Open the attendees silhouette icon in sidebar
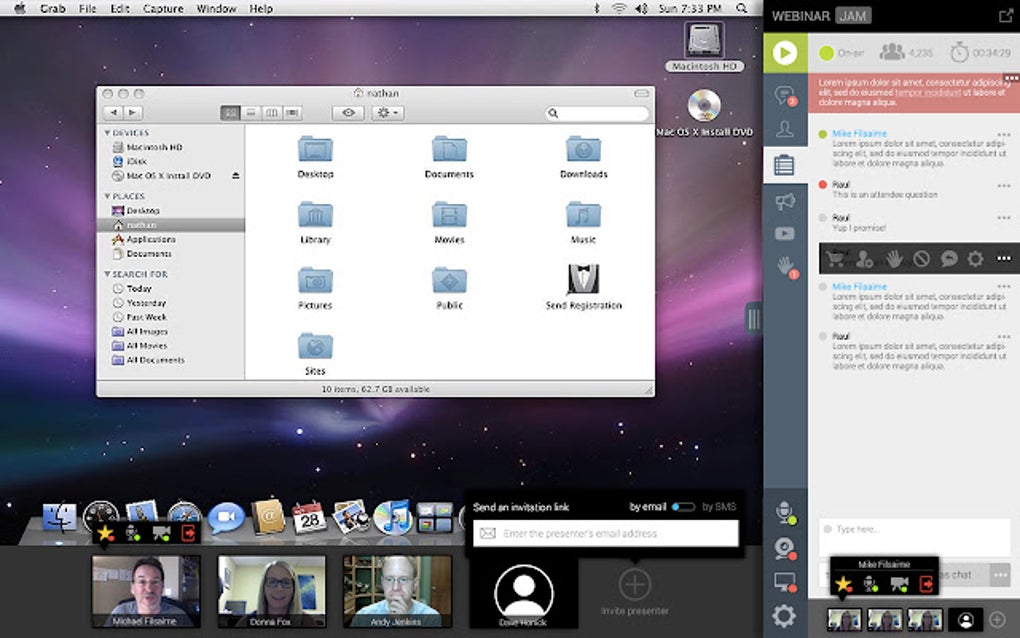1020x638 pixels. (x=785, y=129)
